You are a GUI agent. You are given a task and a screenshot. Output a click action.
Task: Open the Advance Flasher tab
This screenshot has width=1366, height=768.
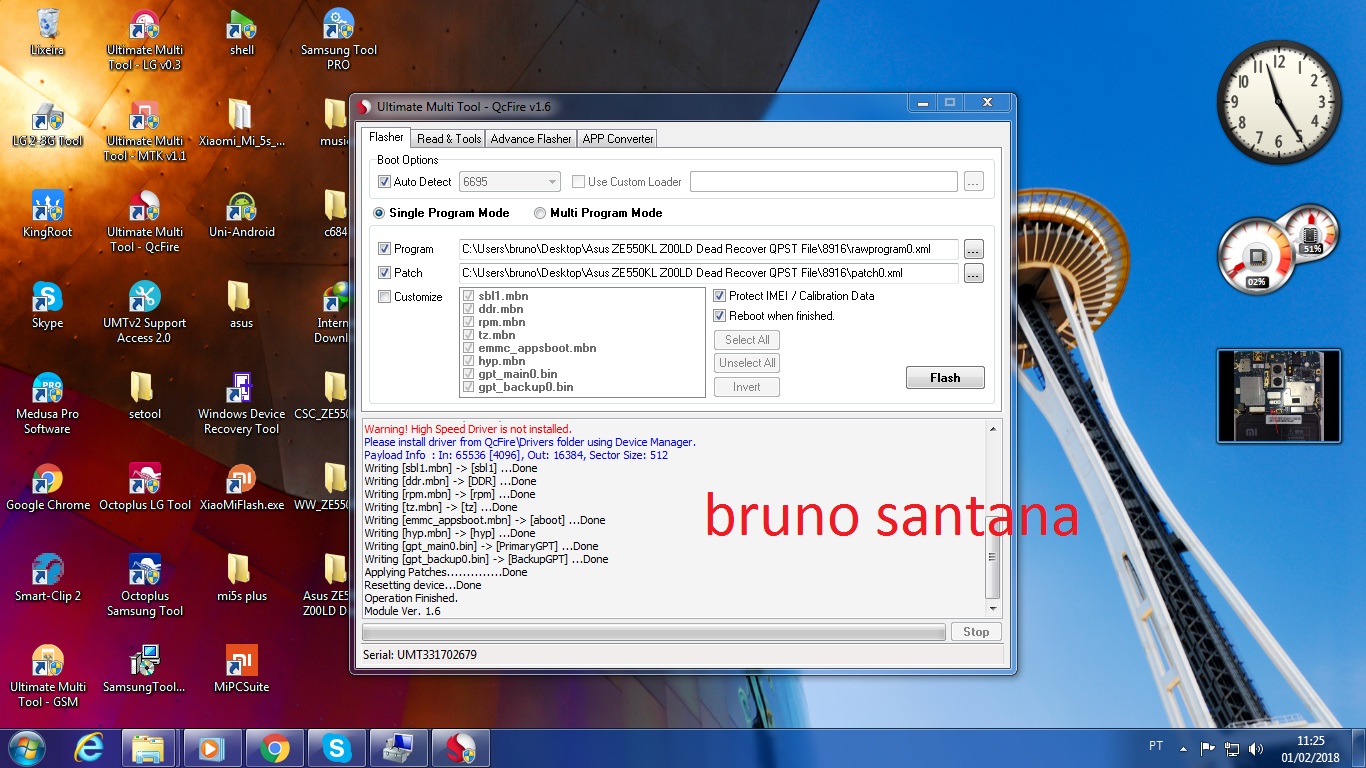(531, 139)
